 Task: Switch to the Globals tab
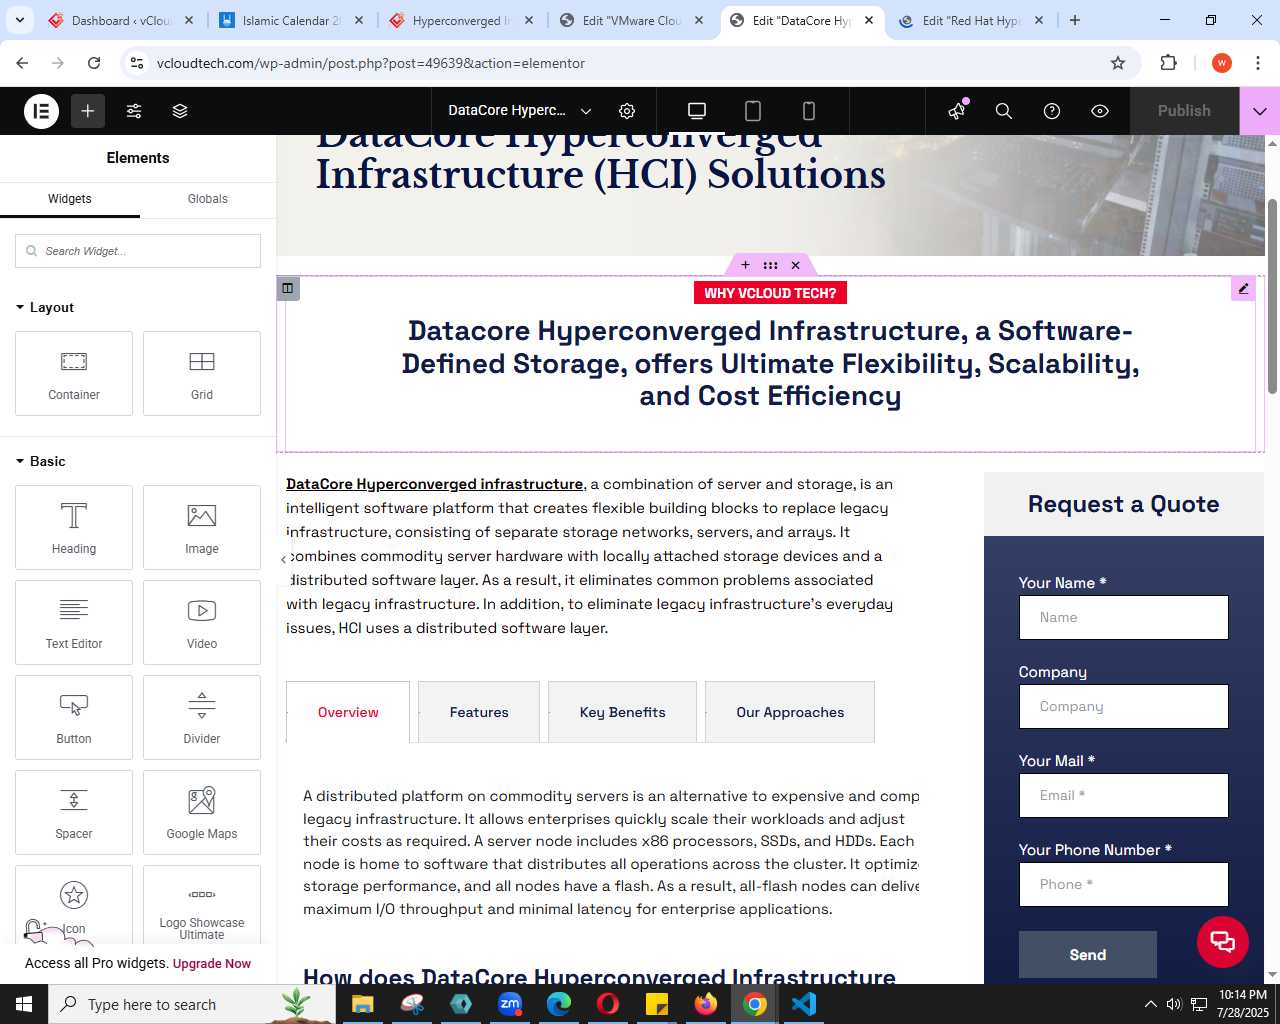pyautogui.click(x=208, y=199)
